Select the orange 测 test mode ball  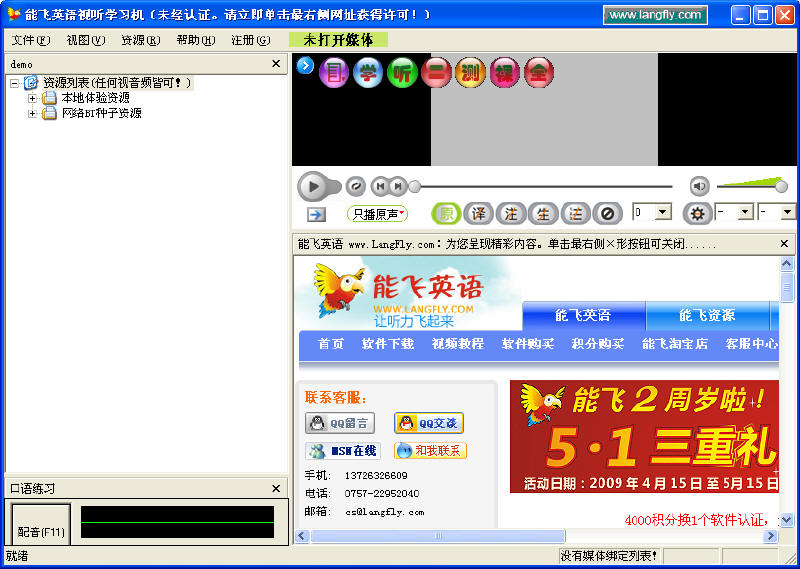[470, 73]
